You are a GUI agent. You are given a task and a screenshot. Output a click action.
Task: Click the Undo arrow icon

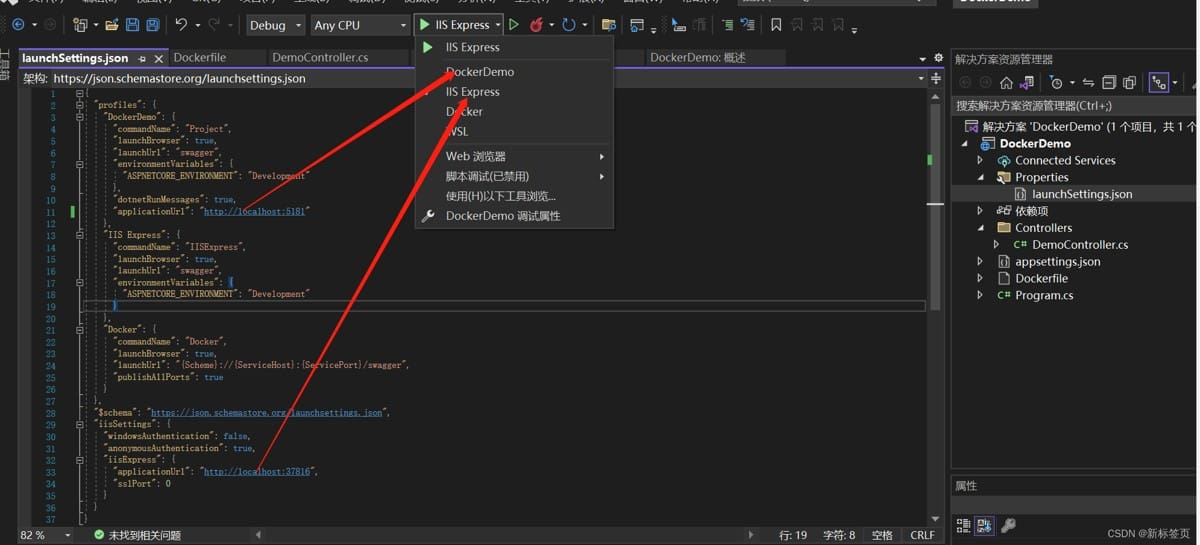coord(181,24)
